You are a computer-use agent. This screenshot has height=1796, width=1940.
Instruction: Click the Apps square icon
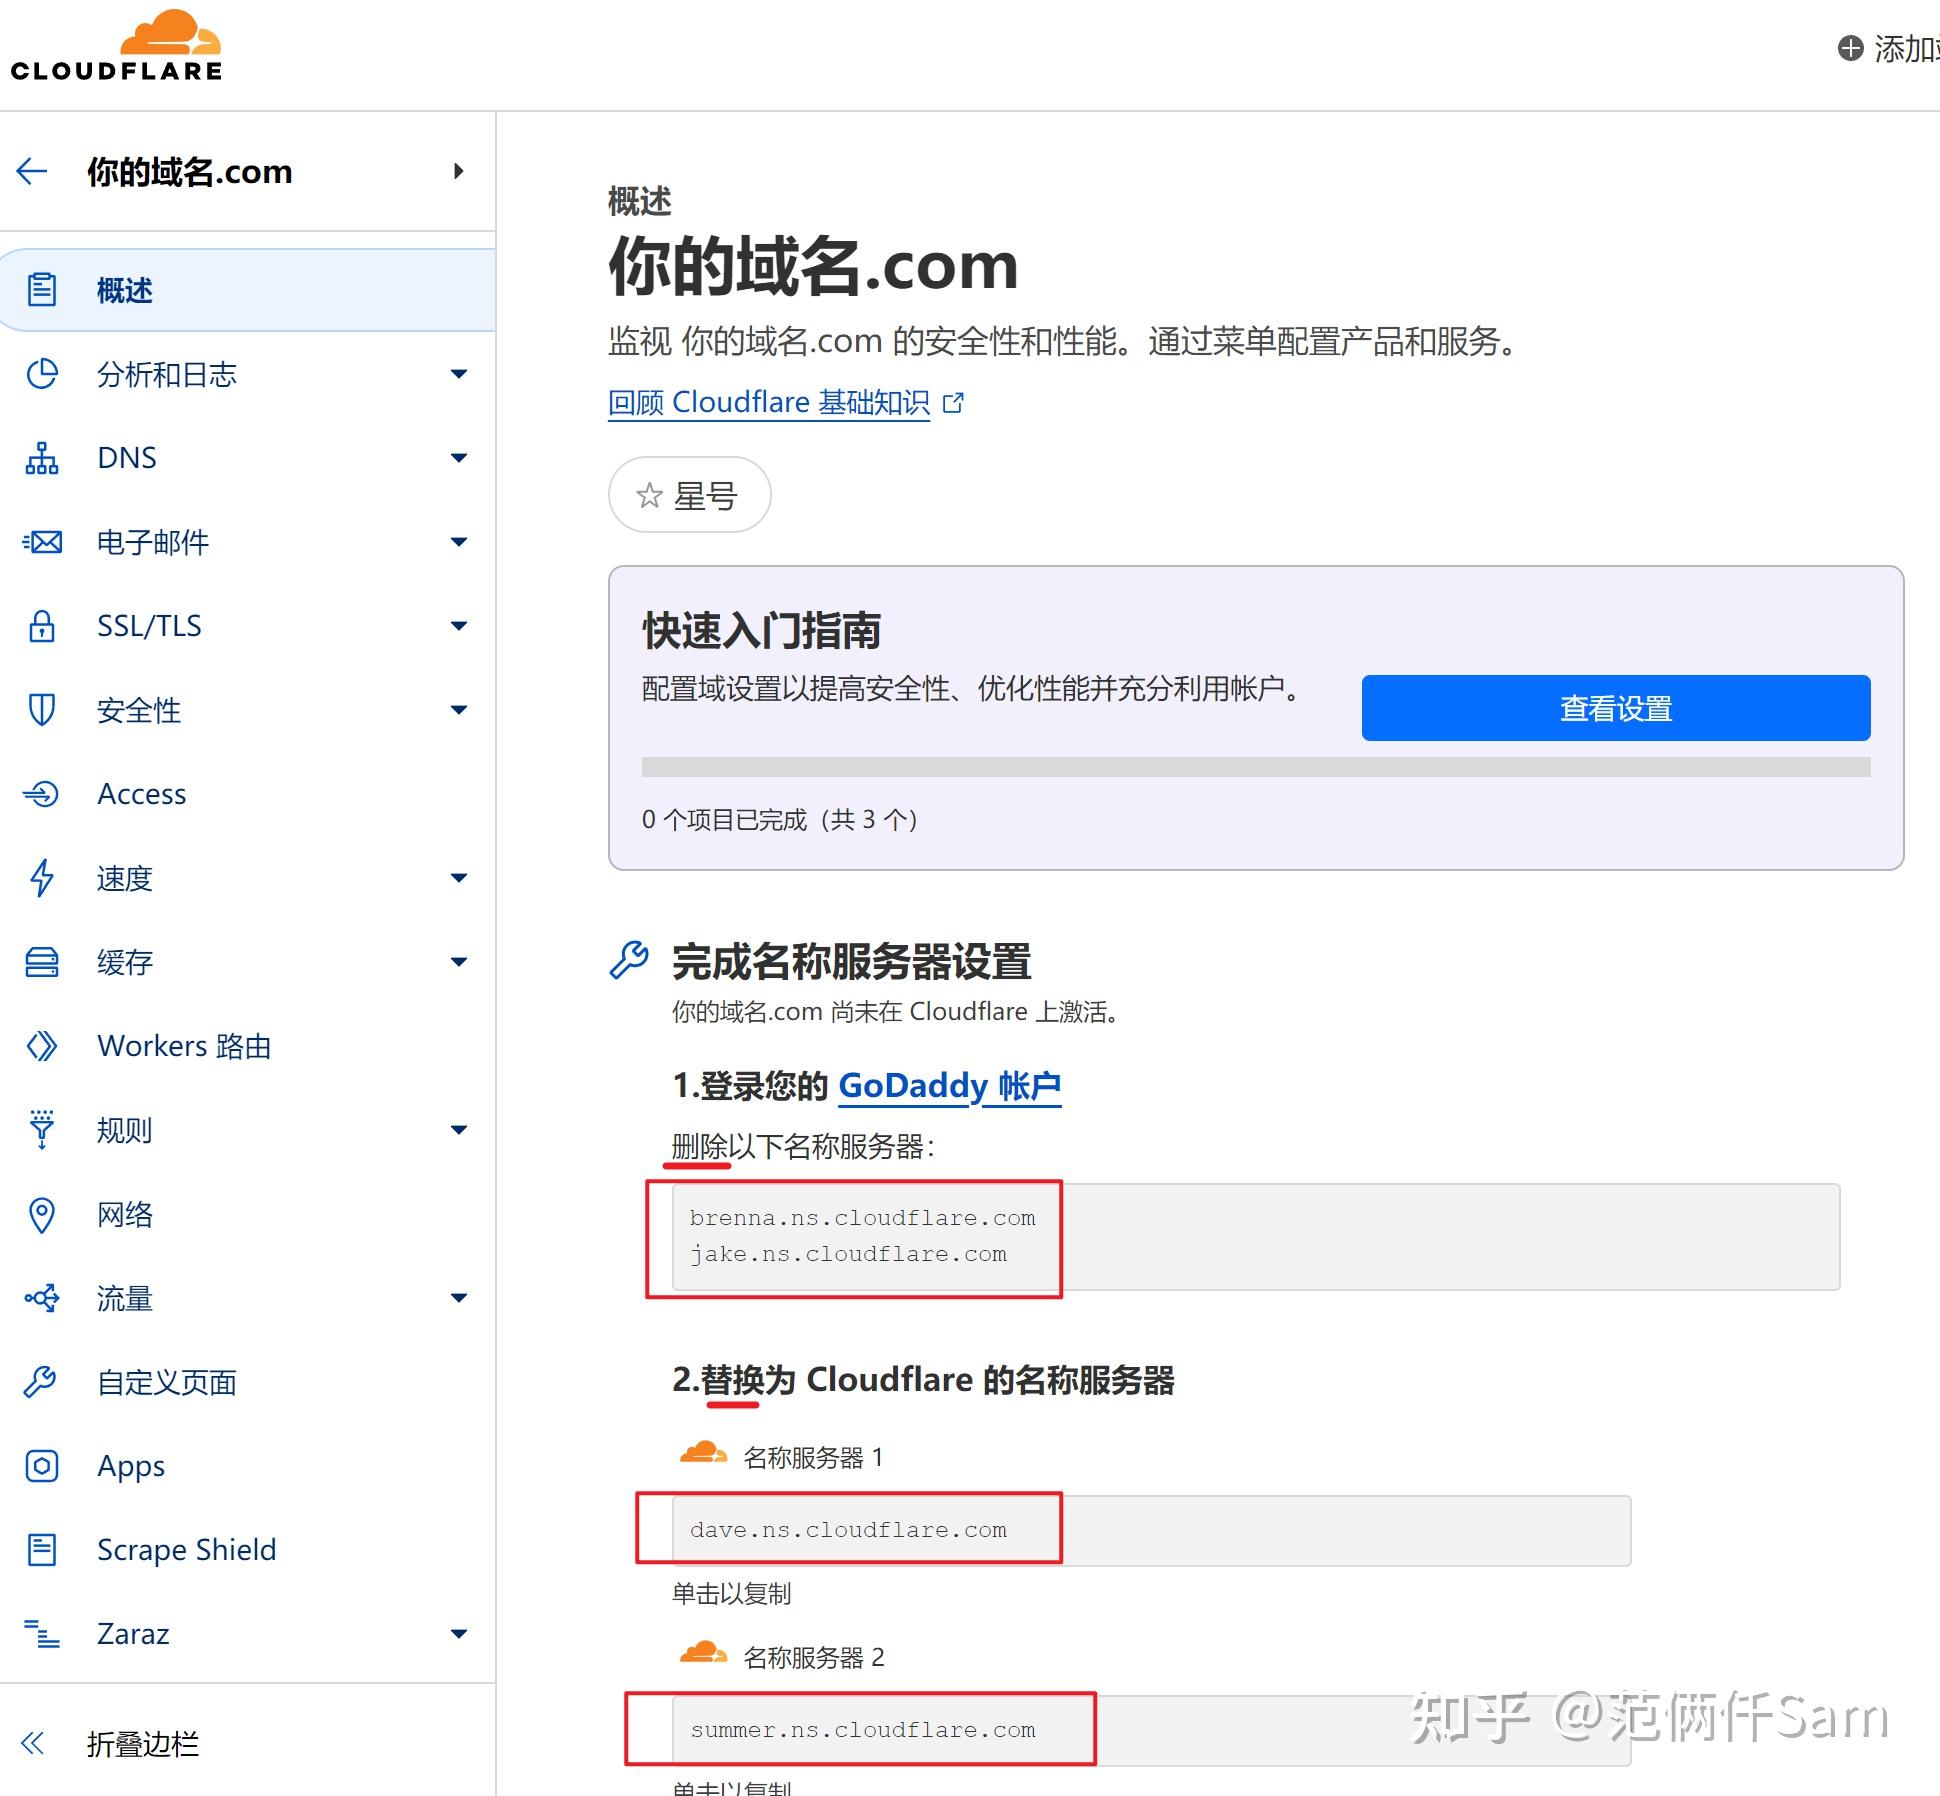(x=42, y=1466)
